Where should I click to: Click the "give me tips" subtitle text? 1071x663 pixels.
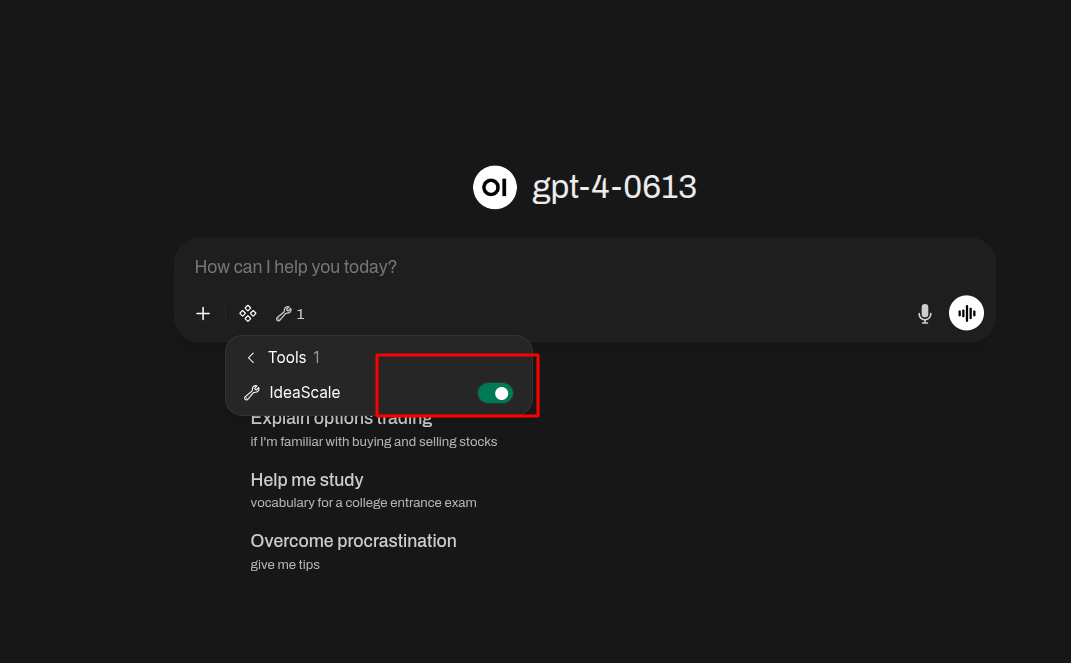[x=285, y=565]
